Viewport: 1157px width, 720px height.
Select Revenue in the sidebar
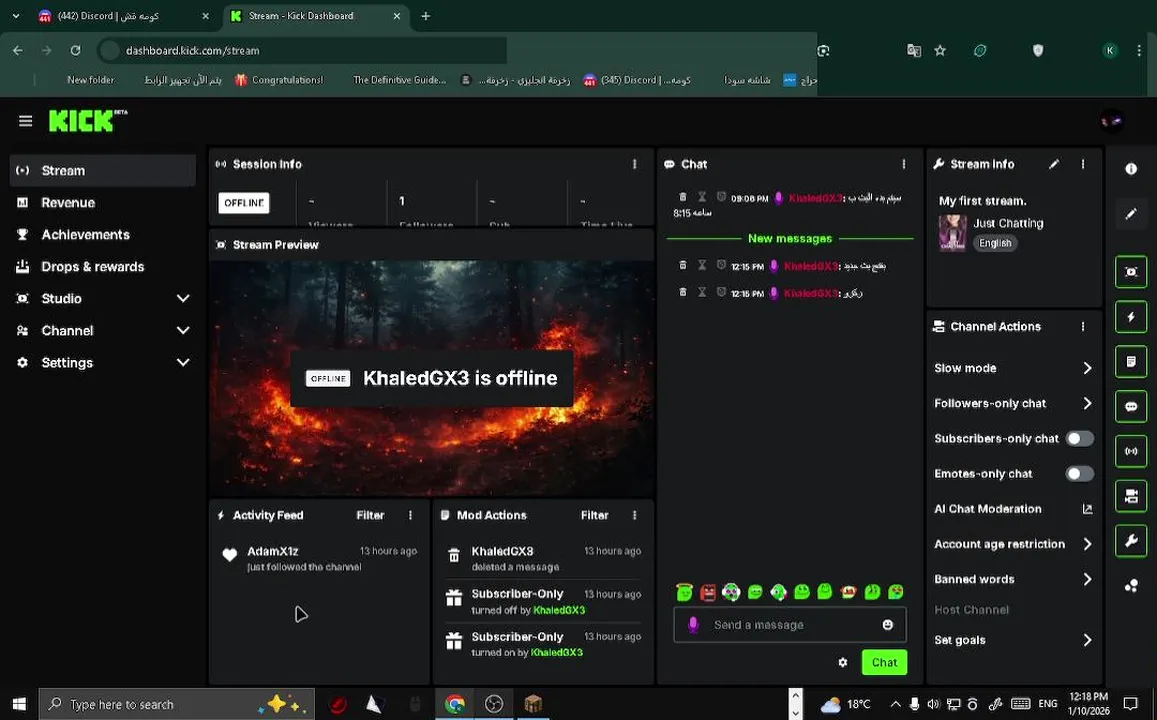pos(103,203)
